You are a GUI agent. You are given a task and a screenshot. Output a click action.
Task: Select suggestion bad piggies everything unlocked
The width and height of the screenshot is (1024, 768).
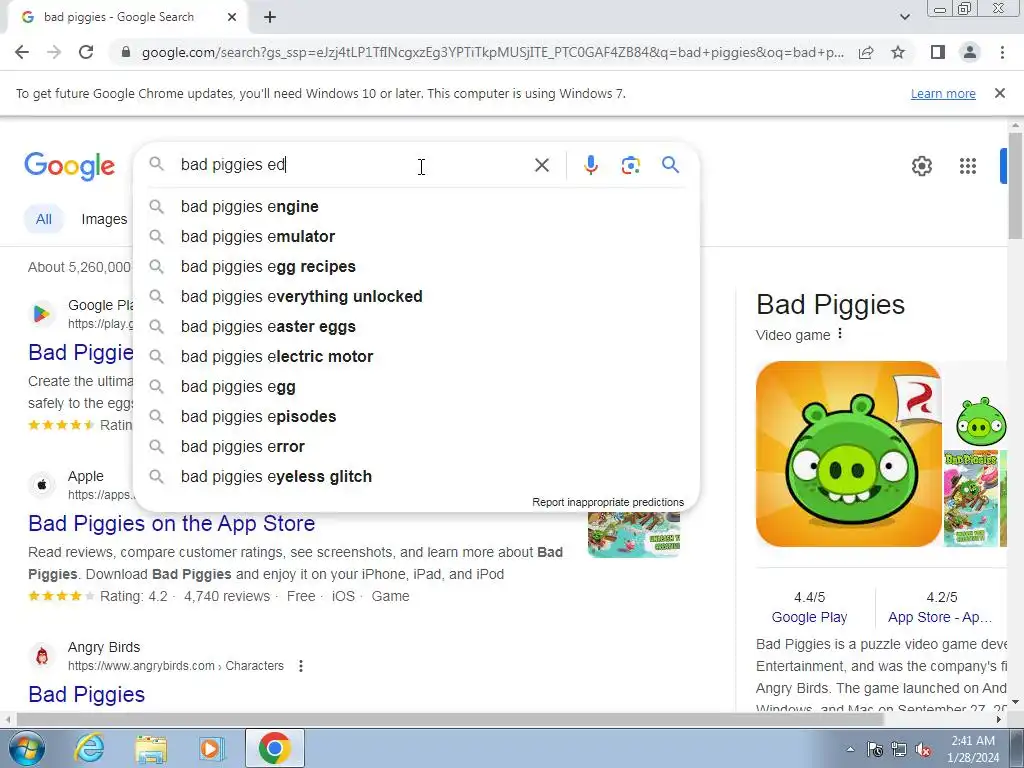click(x=416, y=296)
